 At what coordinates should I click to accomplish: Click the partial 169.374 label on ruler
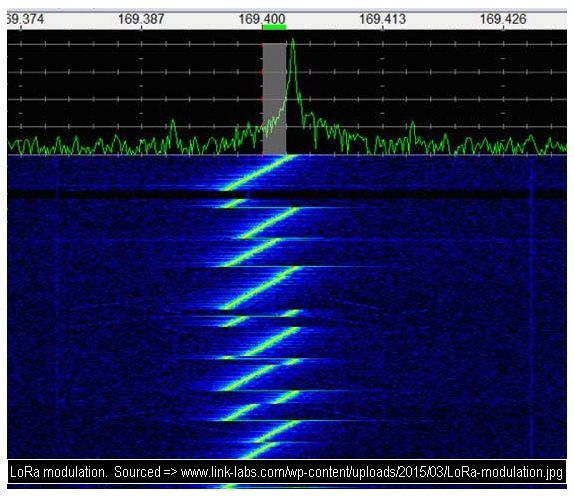pos(25,19)
